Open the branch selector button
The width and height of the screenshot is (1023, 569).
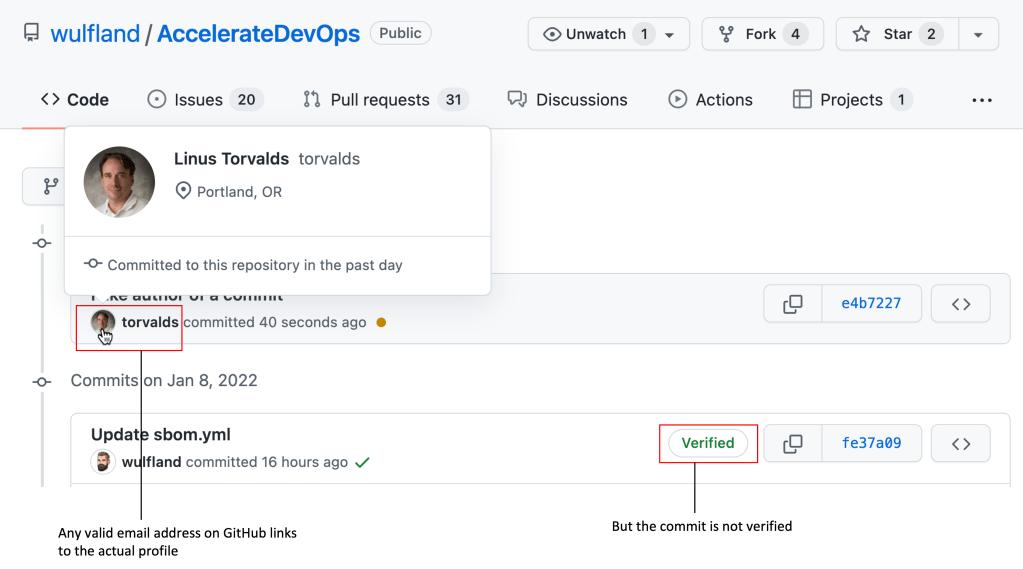44,187
